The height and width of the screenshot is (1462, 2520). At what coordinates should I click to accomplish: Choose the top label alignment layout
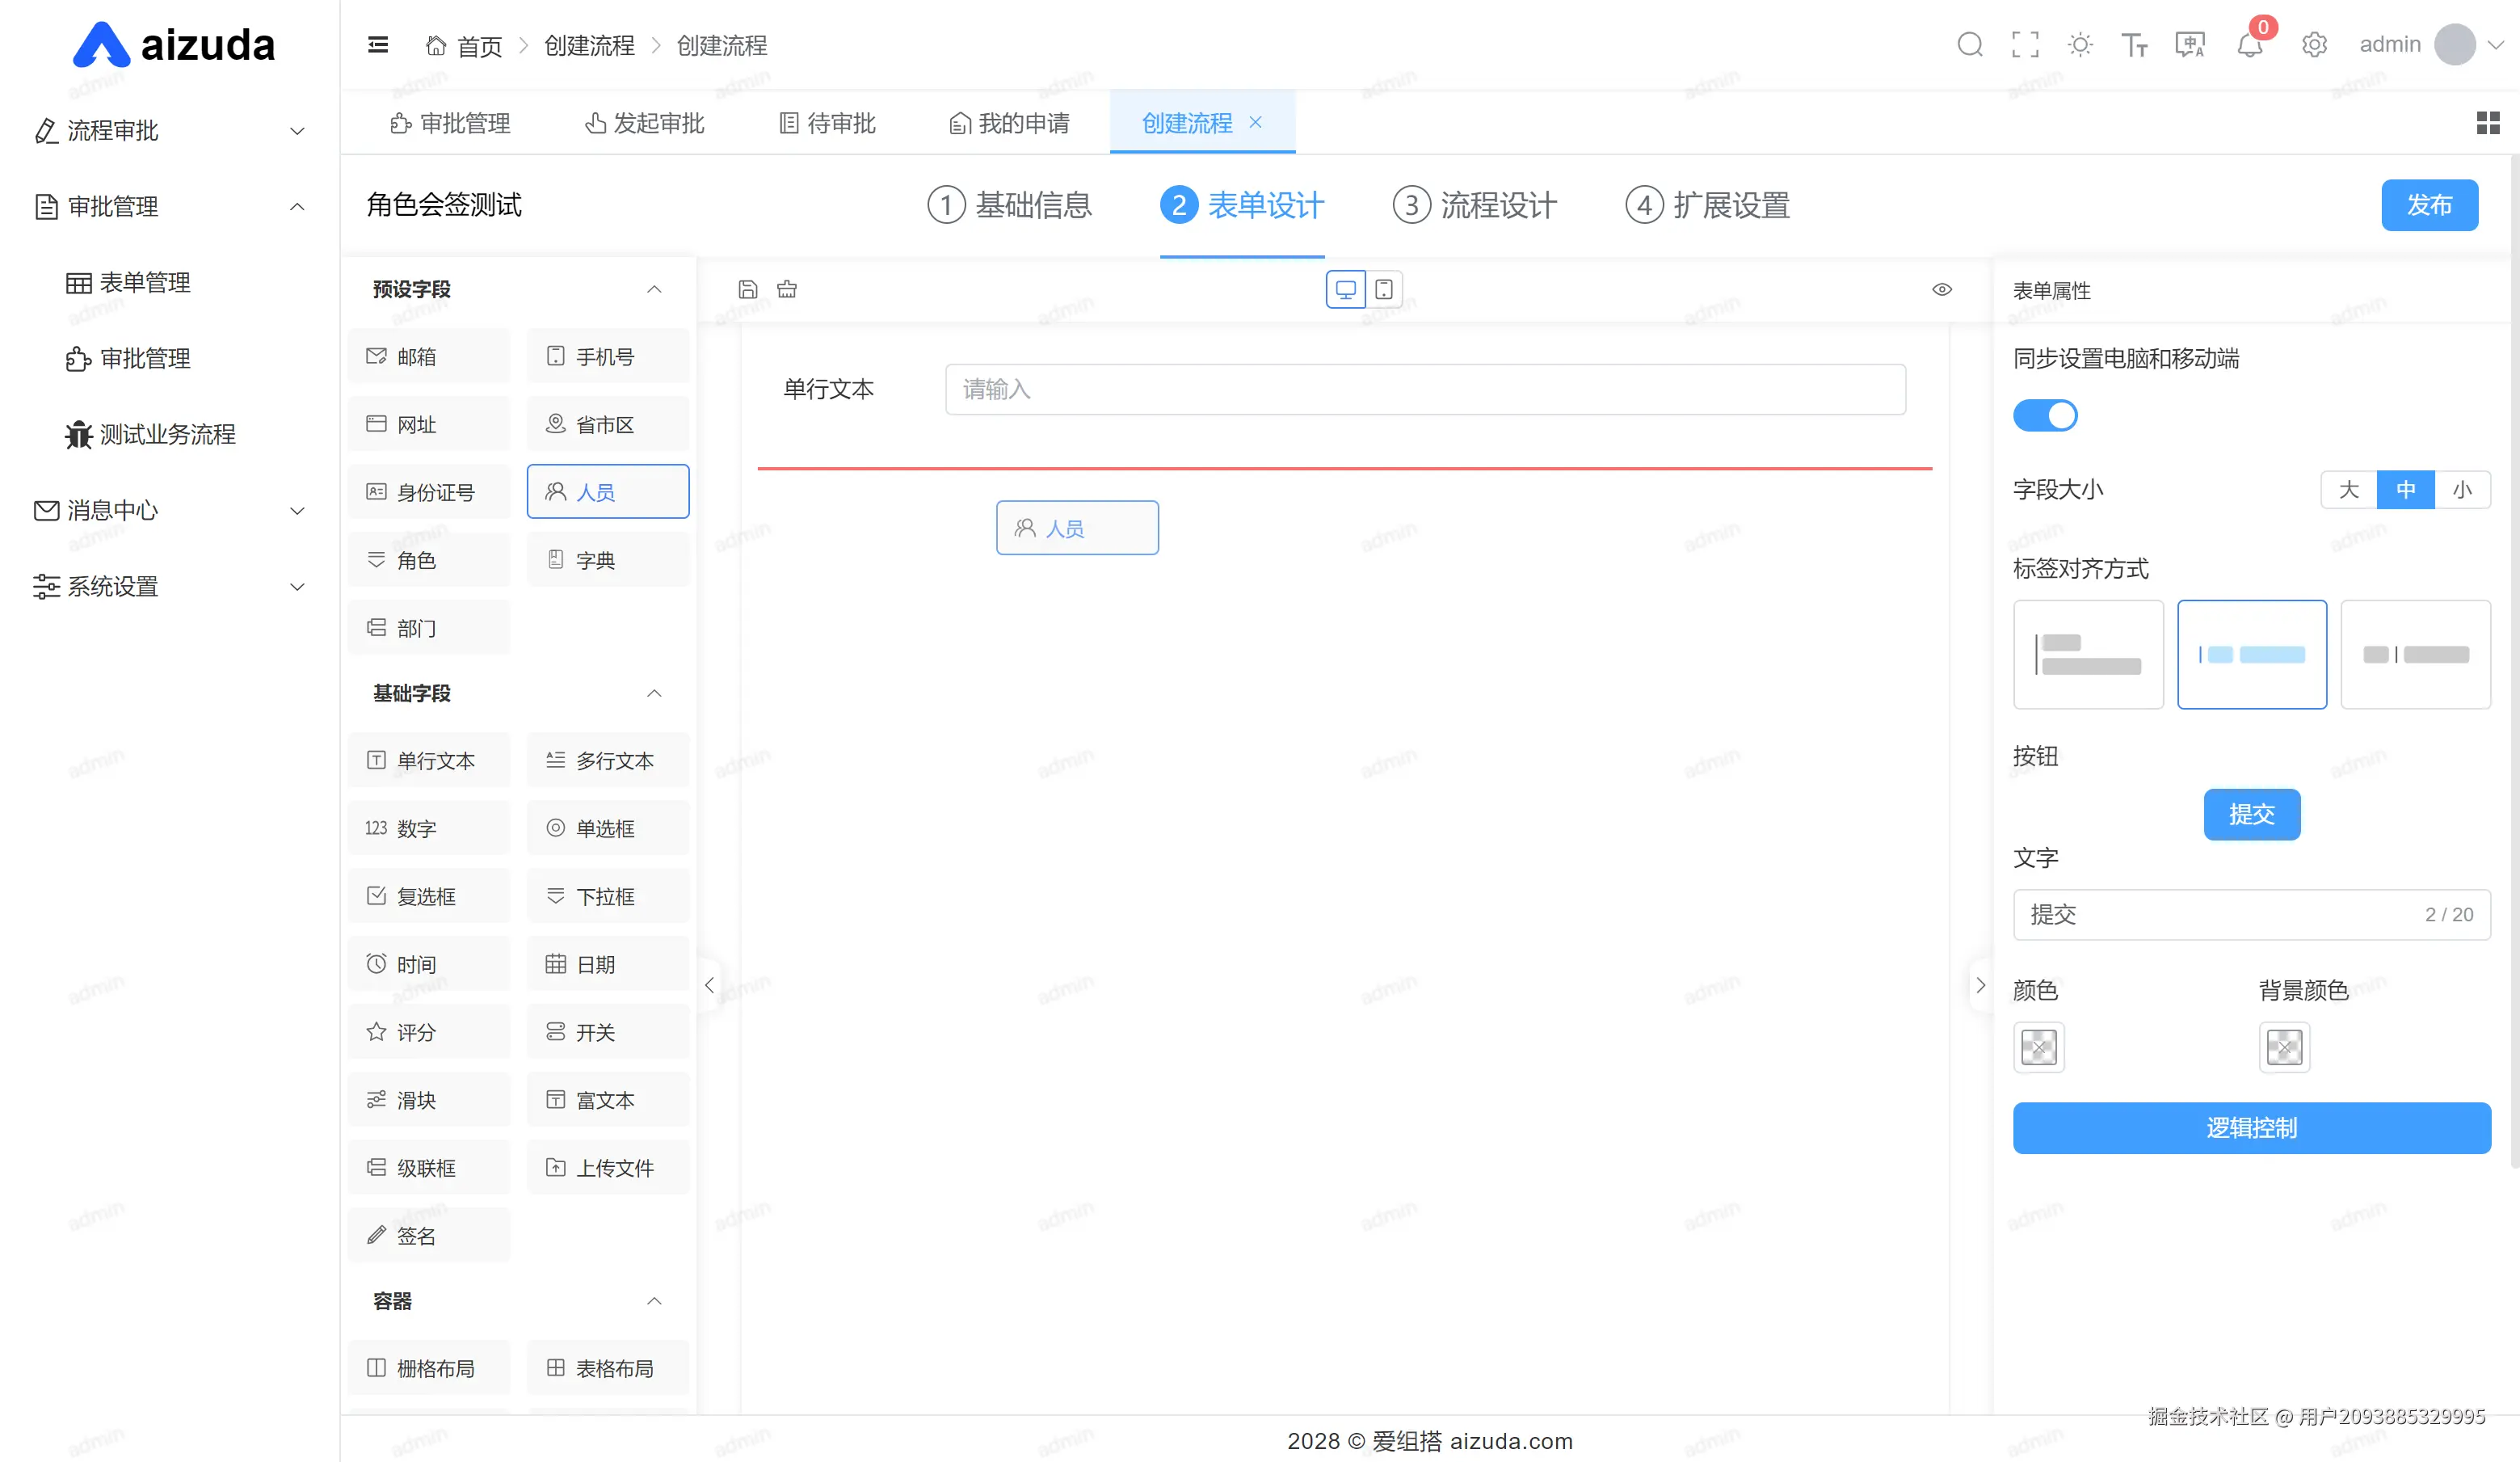(2088, 654)
